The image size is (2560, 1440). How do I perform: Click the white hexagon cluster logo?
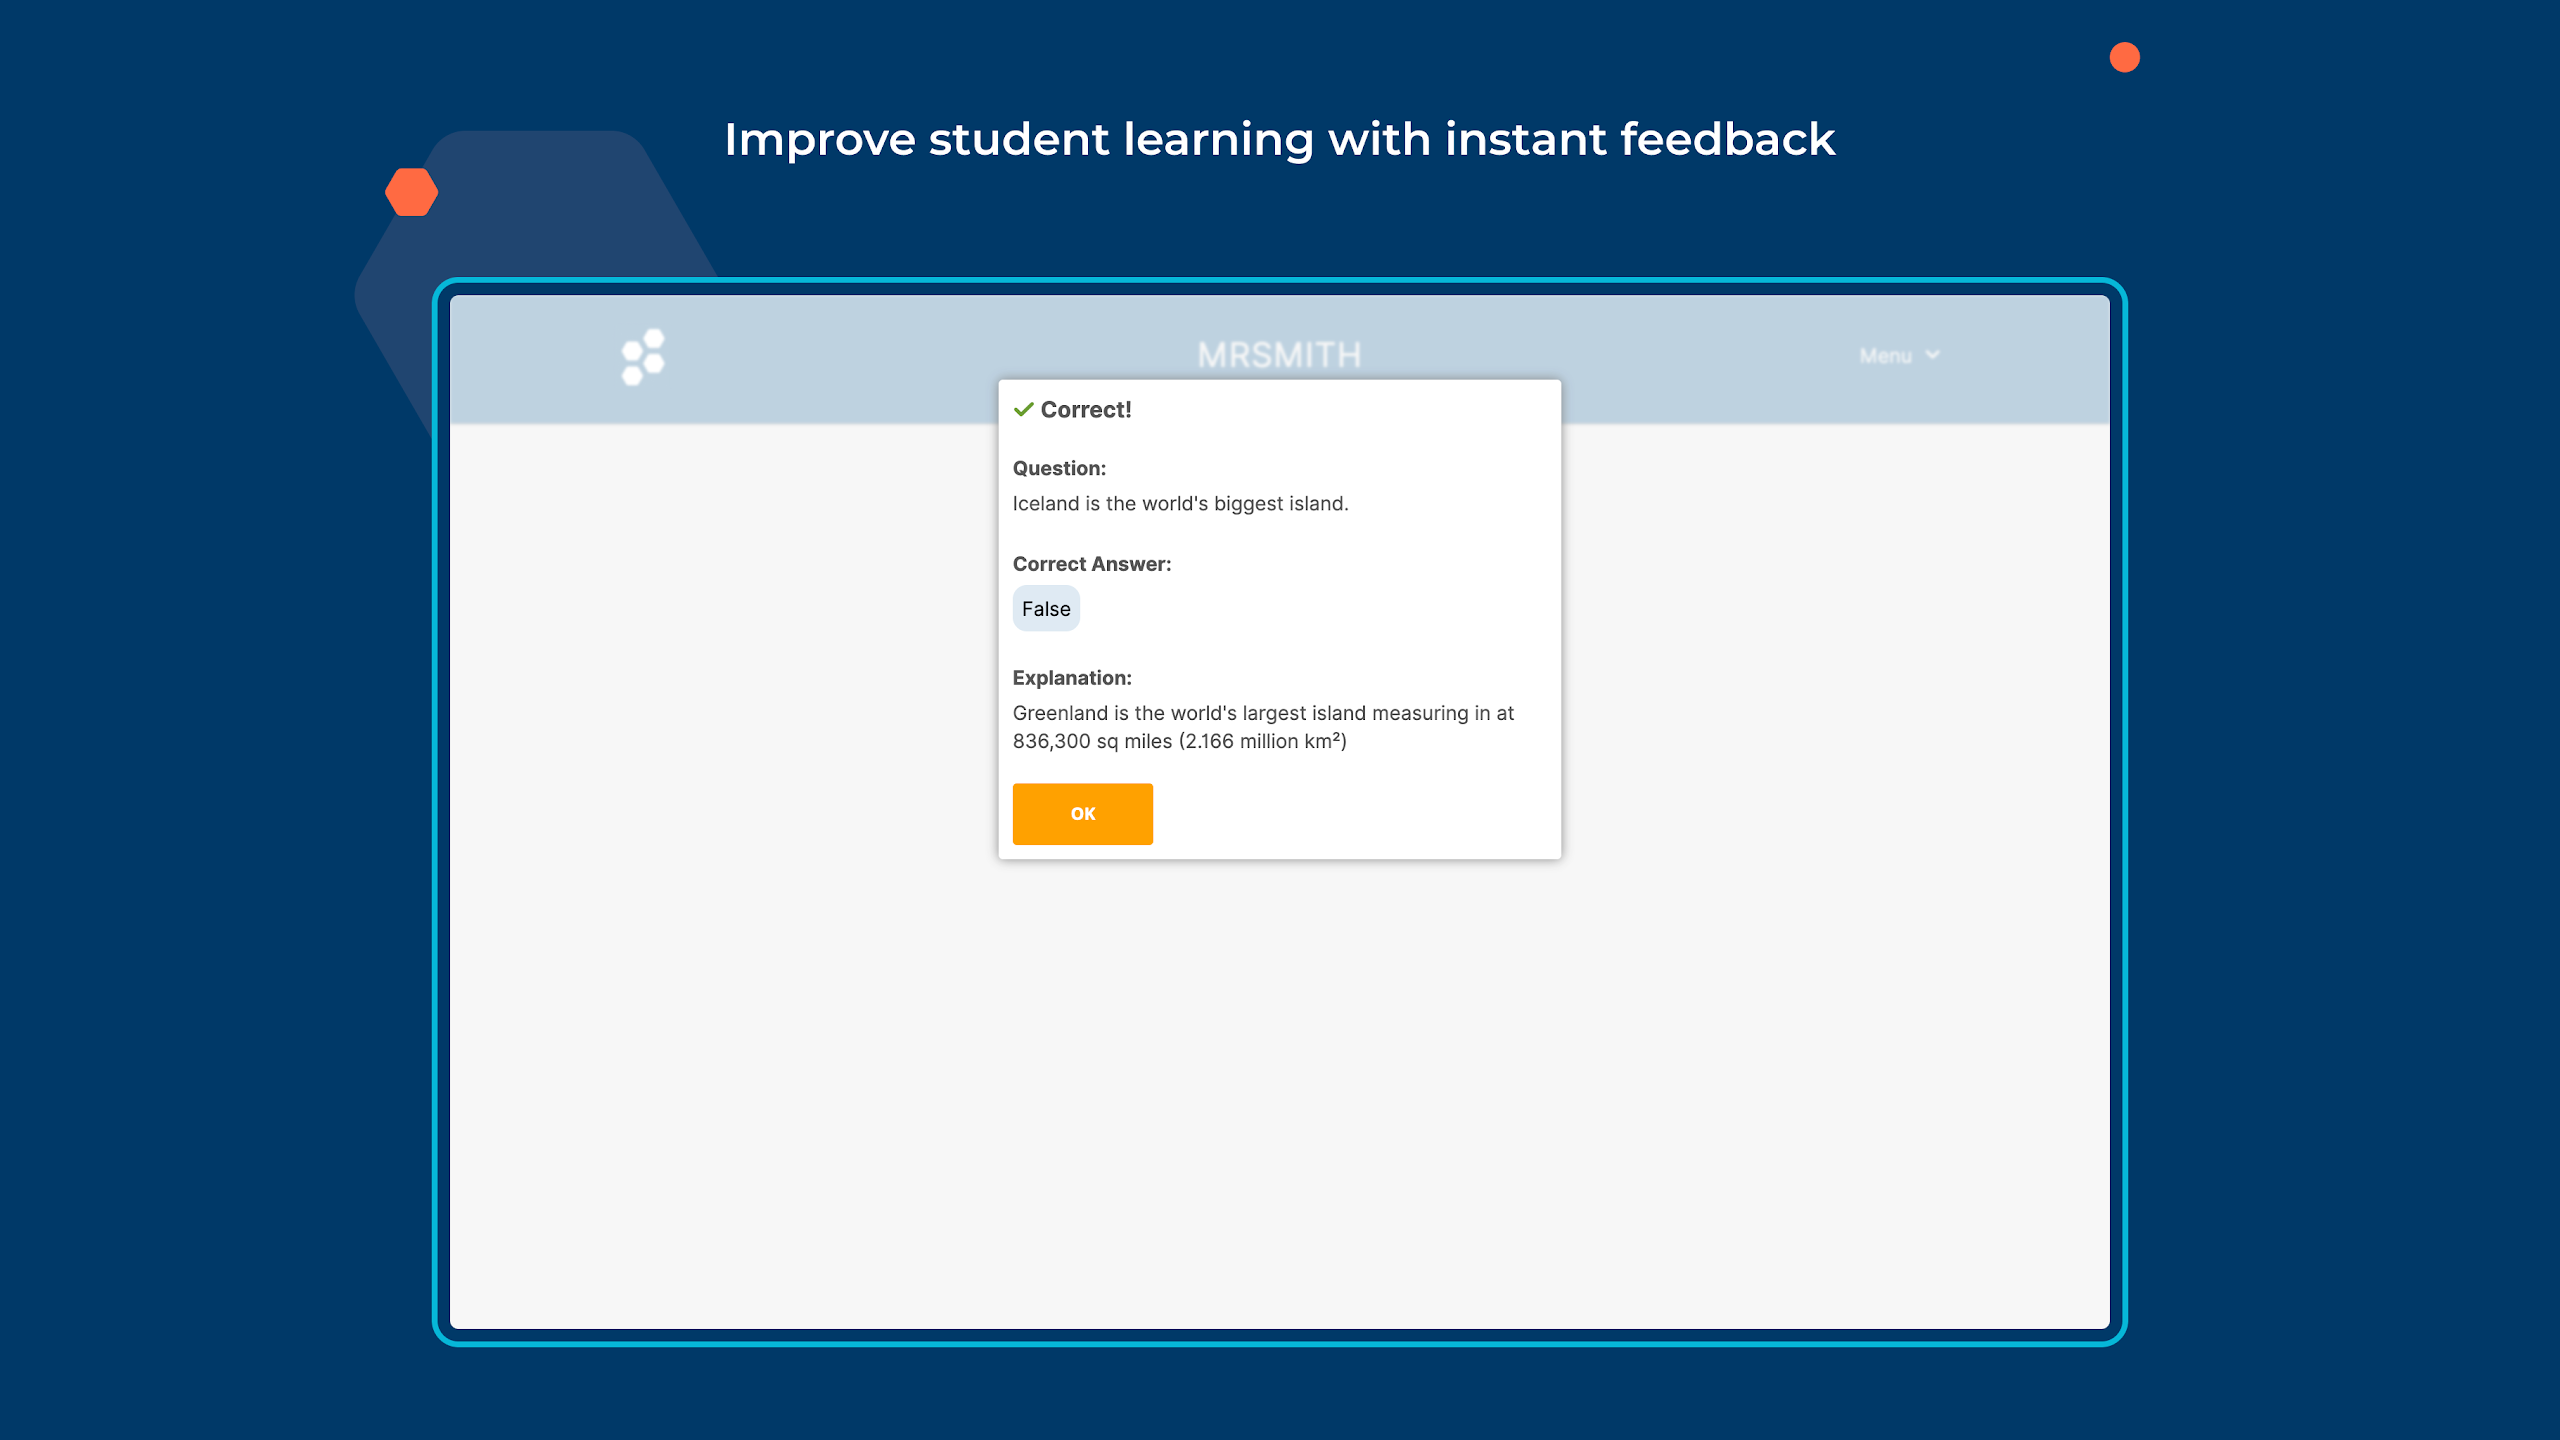point(643,356)
